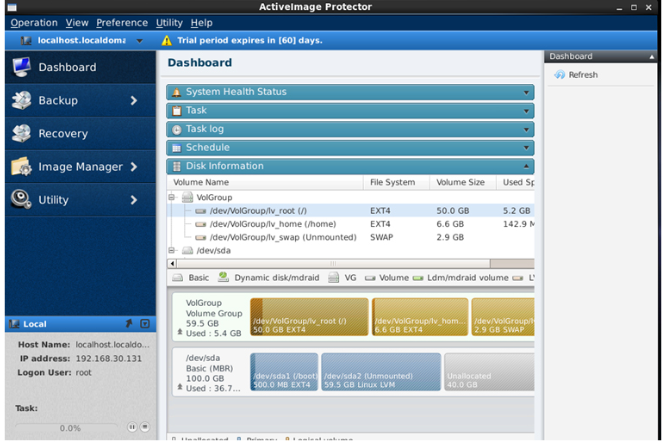
Task: Expand the Image Manager submenu arrow
Action: pos(134,167)
